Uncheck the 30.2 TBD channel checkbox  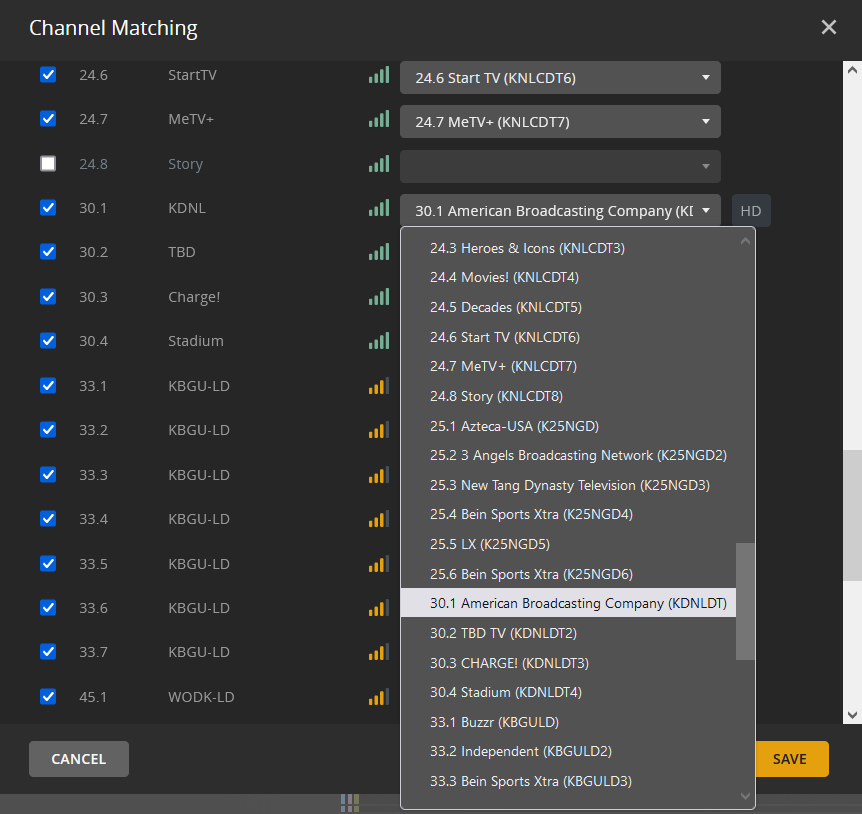tap(48, 252)
